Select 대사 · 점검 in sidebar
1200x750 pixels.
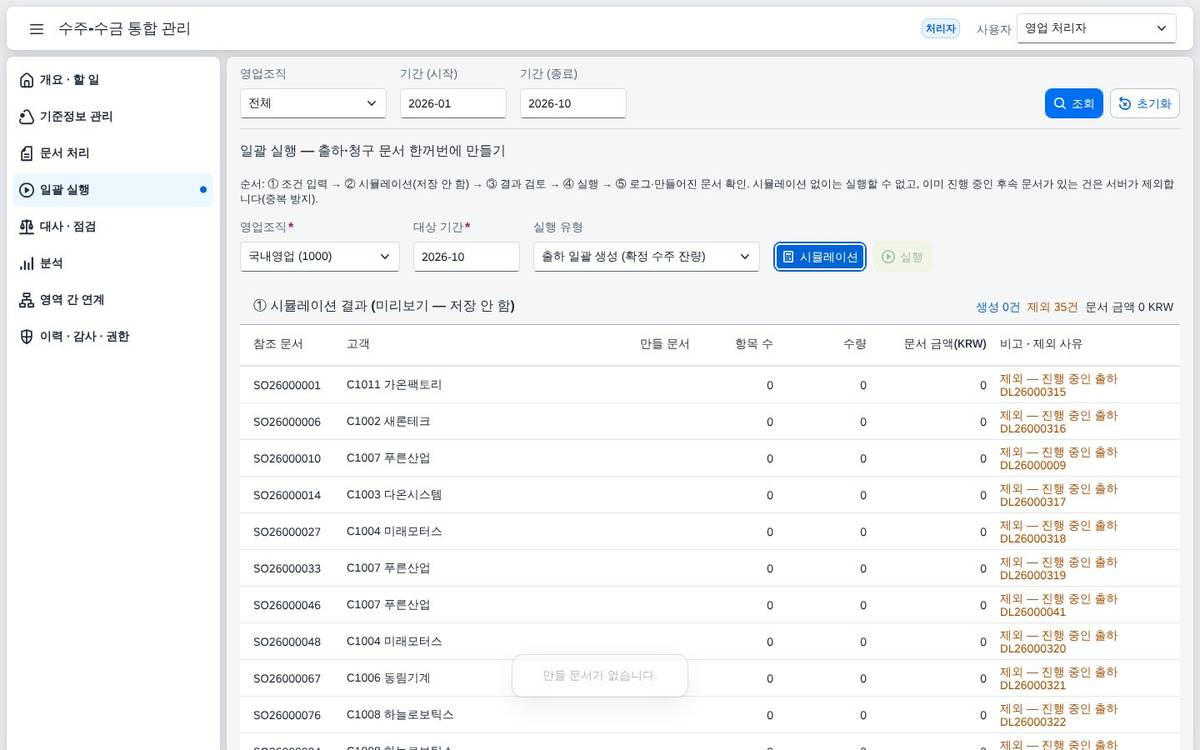pyautogui.click(x=113, y=227)
